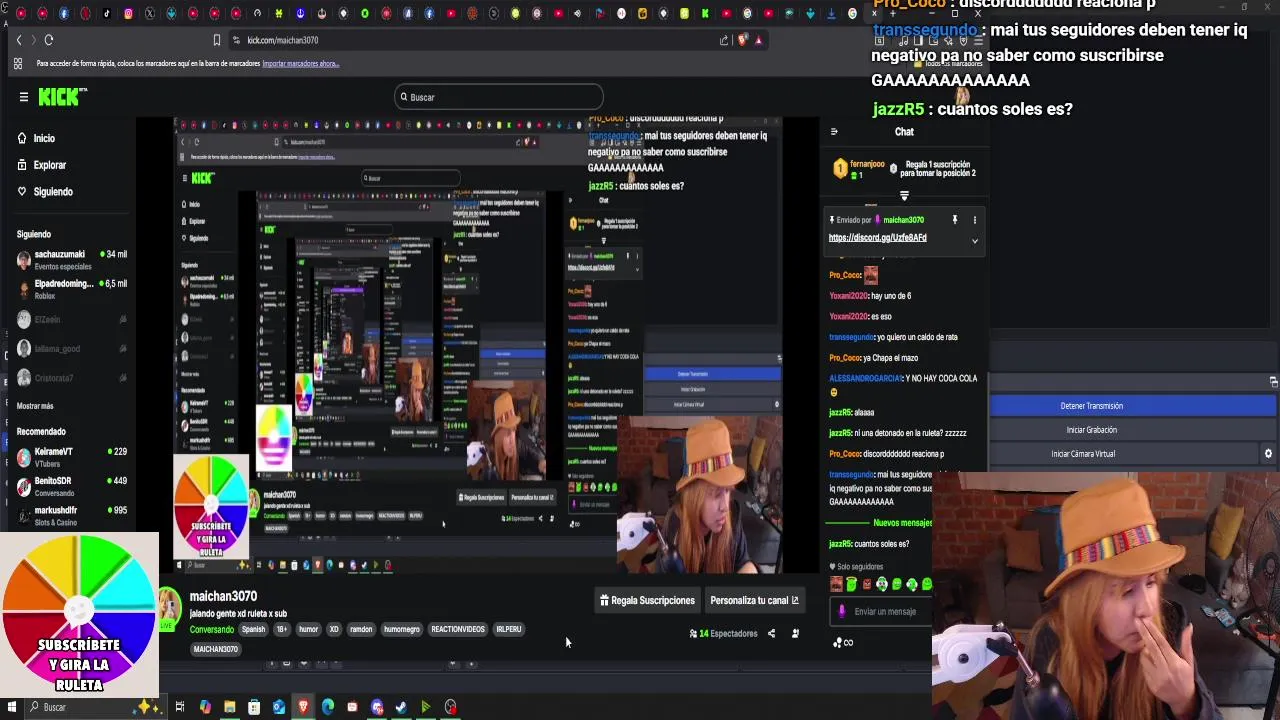
Task: Expand list with Mostrar más
Action: point(35,406)
